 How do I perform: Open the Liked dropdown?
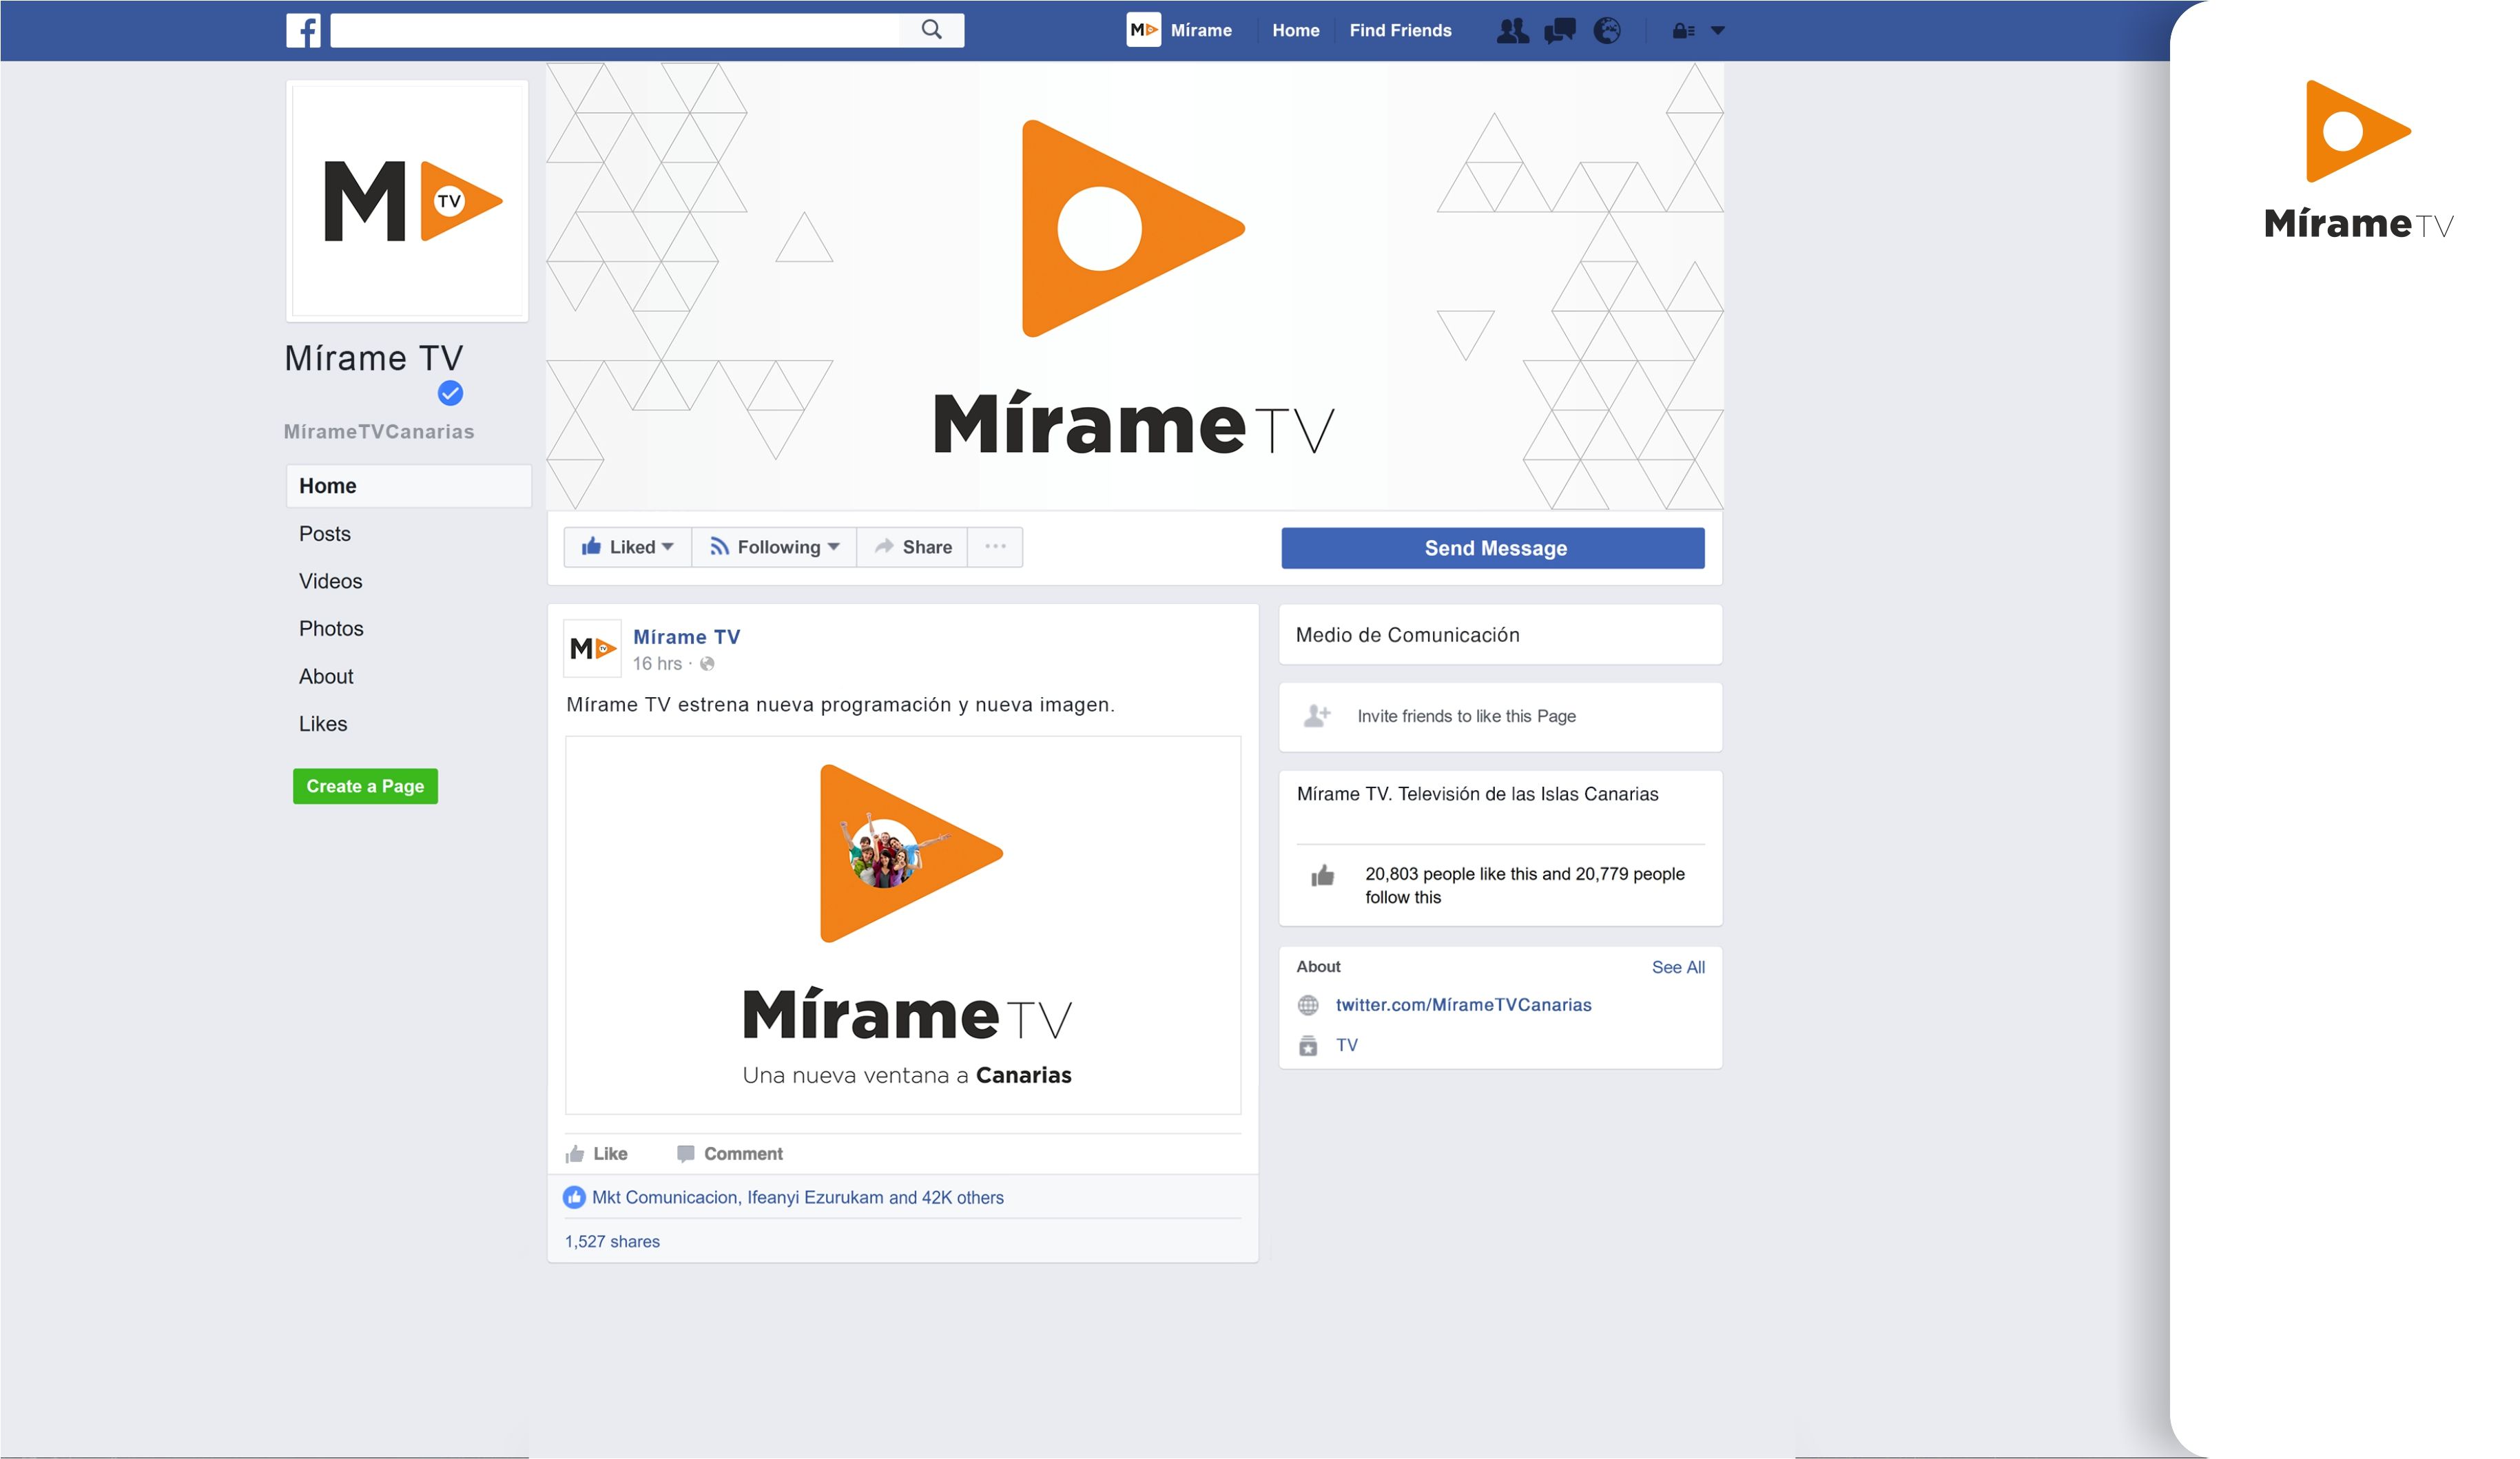[x=627, y=547]
